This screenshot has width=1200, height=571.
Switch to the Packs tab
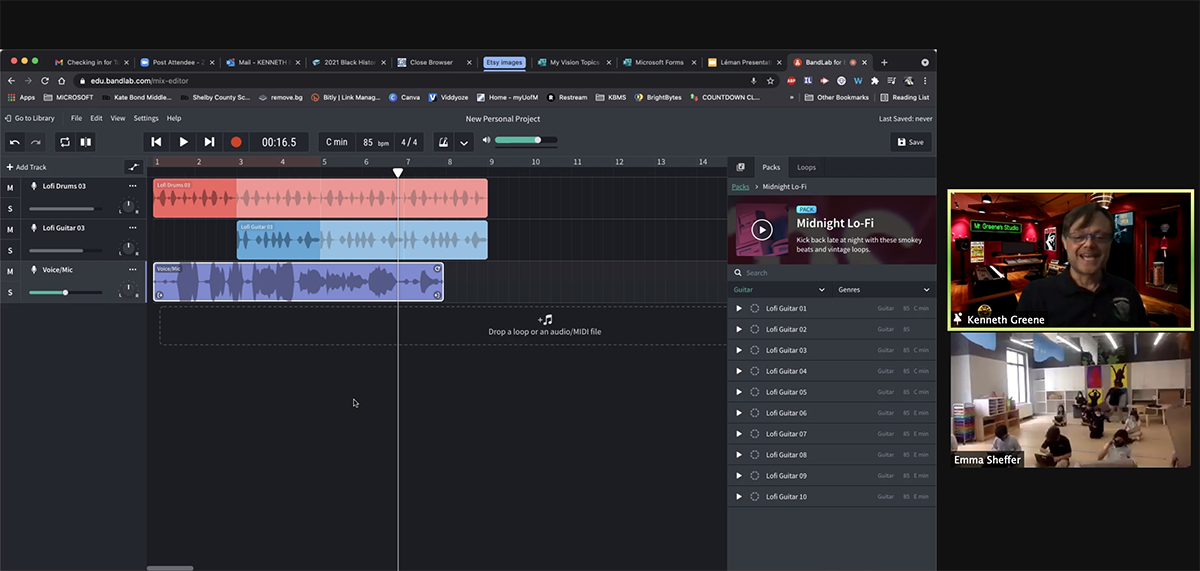point(771,167)
